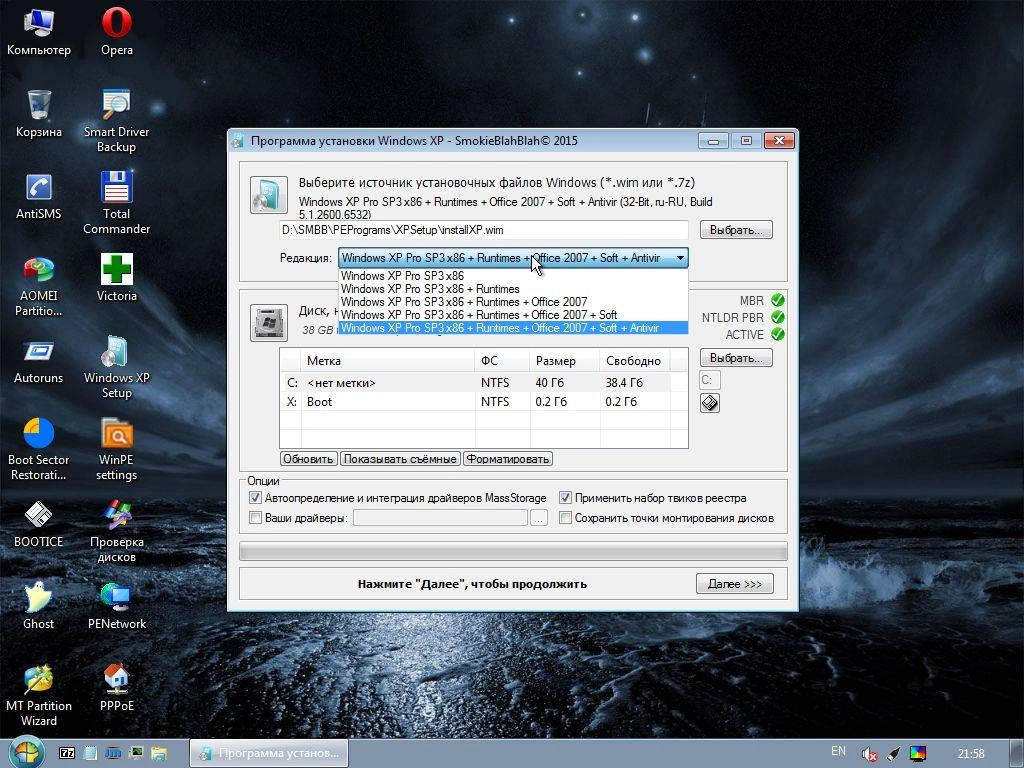Uncheck MassStorage driver autodetection checkbox
The height and width of the screenshot is (768, 1024).
tap(255, 498)
